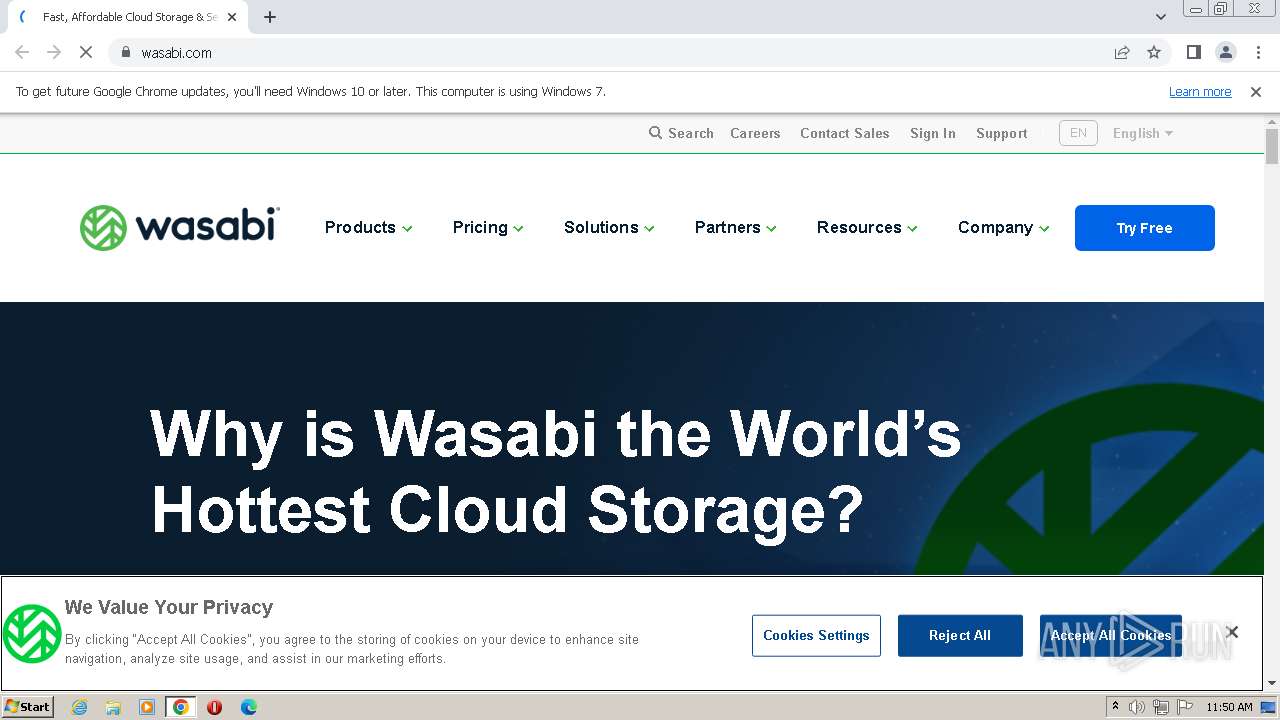1280x720 pixels.
Task: Open the tab search chevron
Action: [x=1160, y=17]
